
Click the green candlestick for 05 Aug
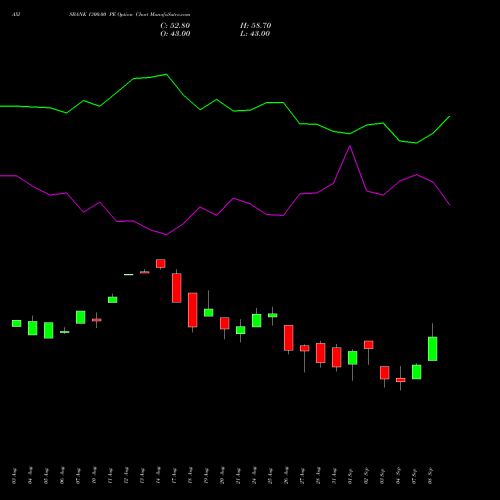[49, 330]
